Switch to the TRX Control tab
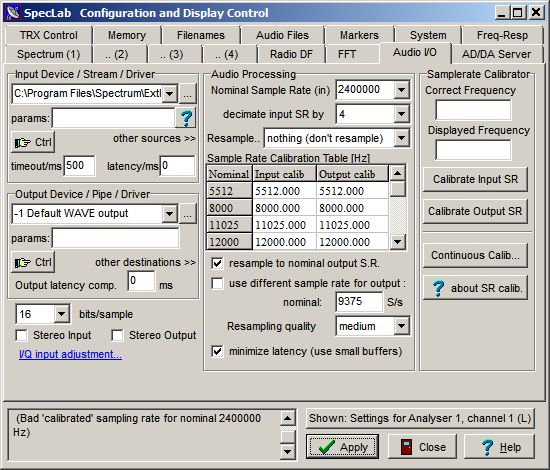 [48, 35]
